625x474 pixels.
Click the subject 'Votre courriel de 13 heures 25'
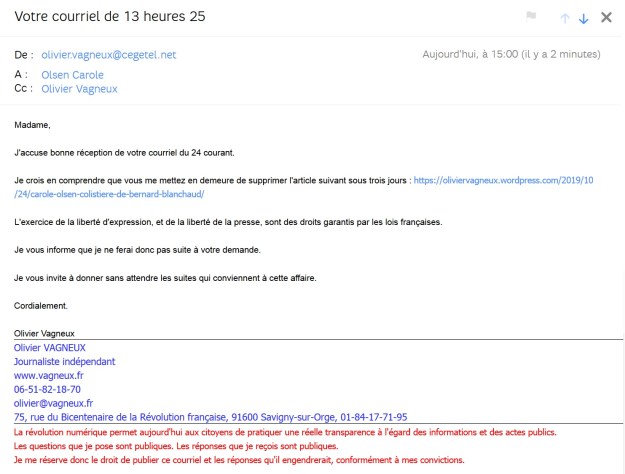[x=110, y=16]
